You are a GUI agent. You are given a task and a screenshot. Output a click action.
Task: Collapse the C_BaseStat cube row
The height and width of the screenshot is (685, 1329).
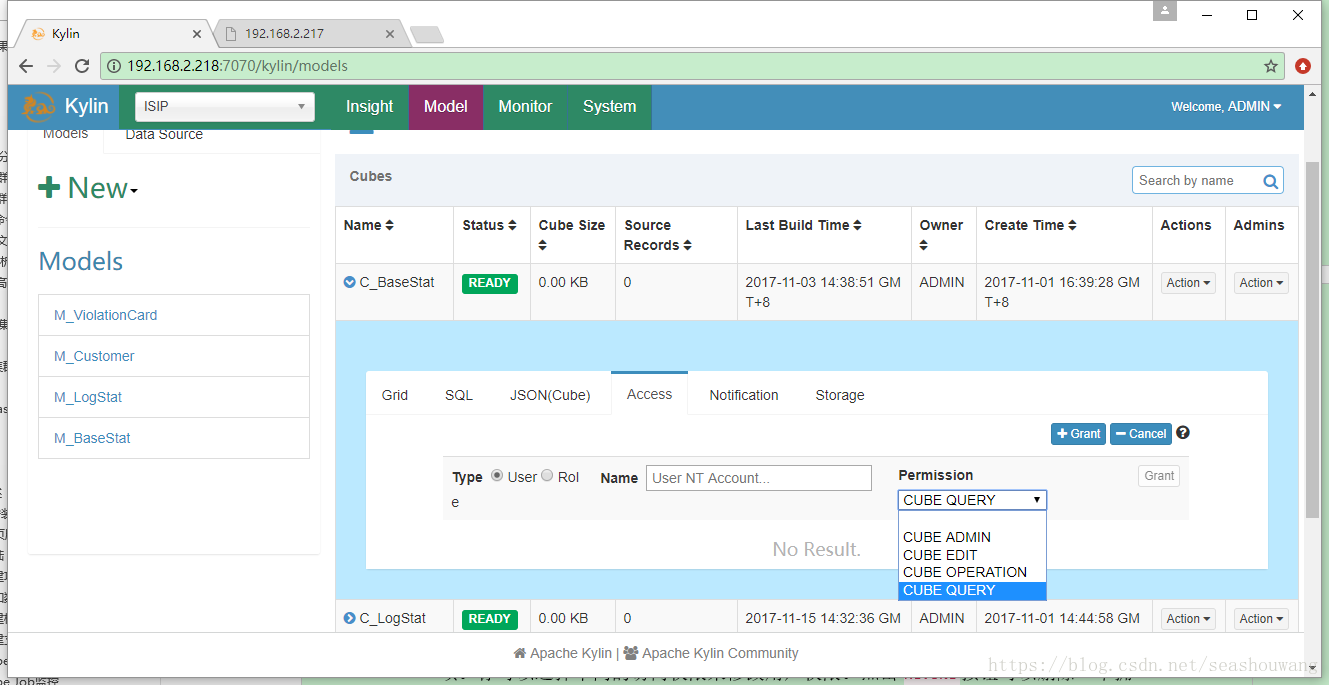tap(350, 282)
